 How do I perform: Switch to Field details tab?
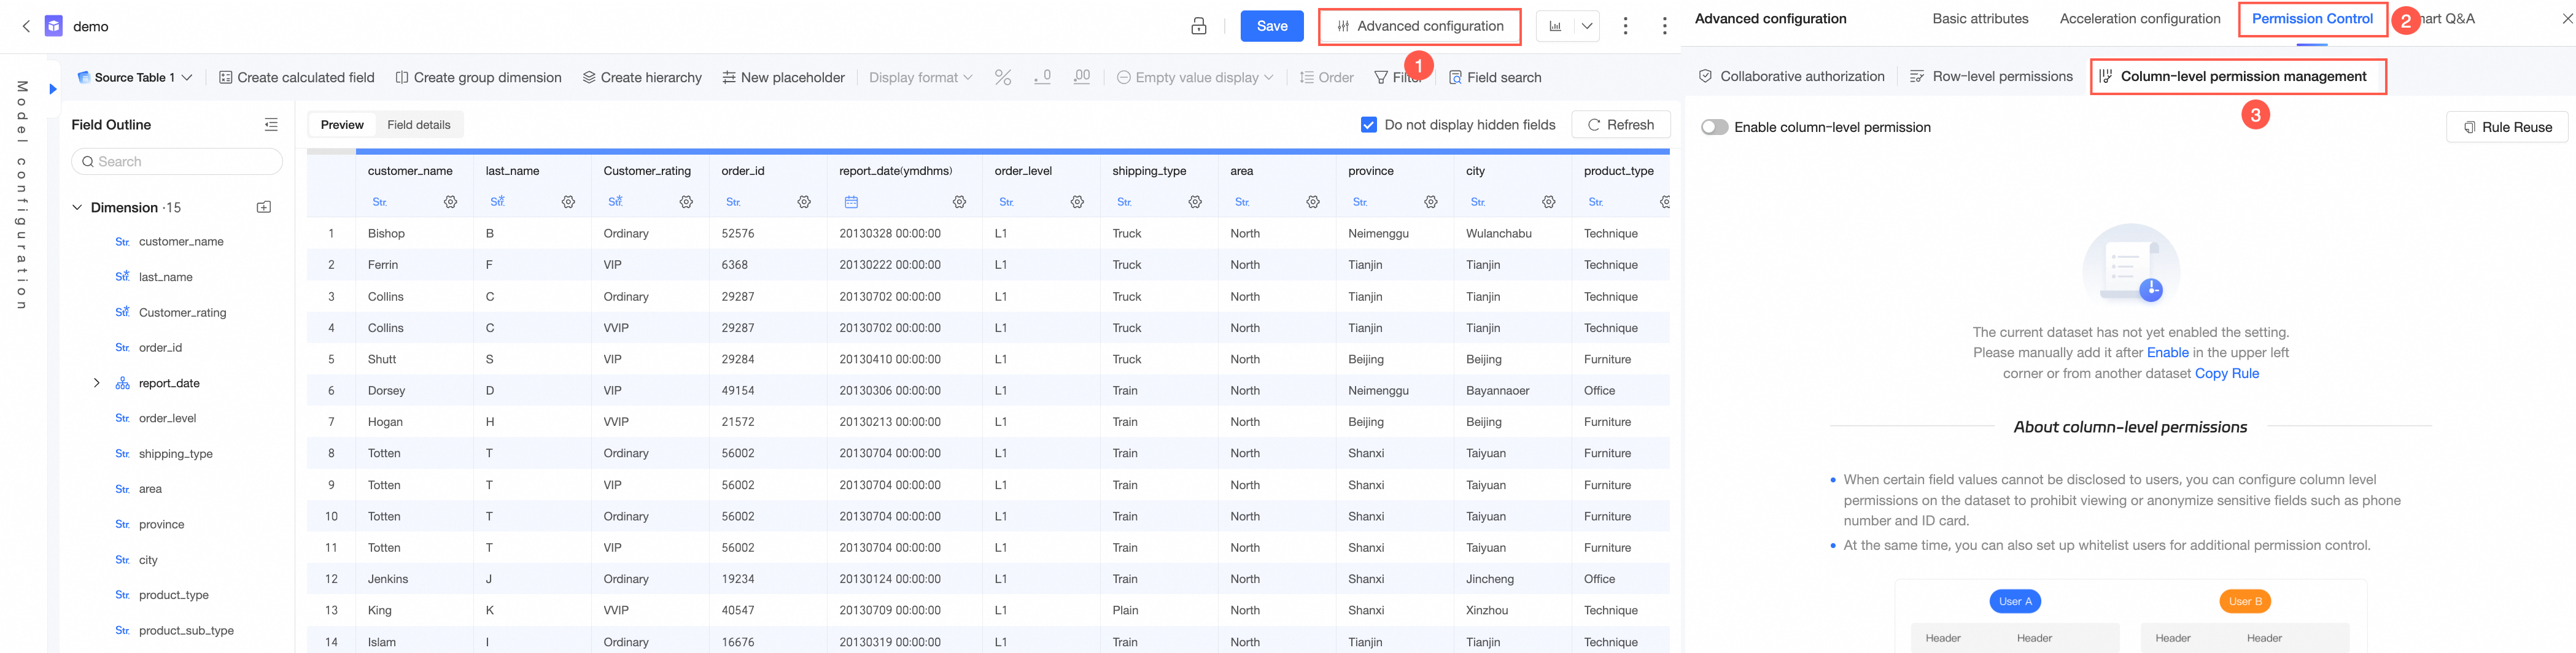tap(418, 125)
